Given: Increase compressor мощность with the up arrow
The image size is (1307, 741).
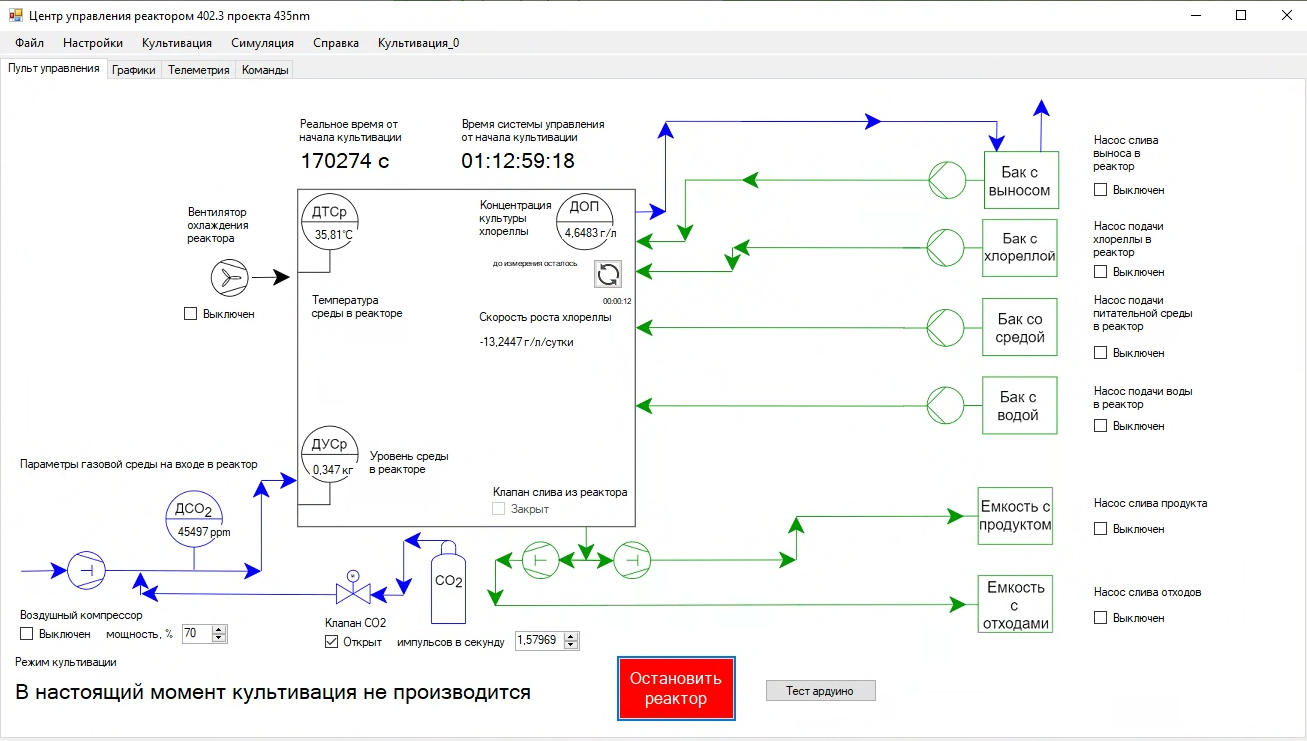Looking at the screenshot, I should pyautogui.click(x=220, y=630).
